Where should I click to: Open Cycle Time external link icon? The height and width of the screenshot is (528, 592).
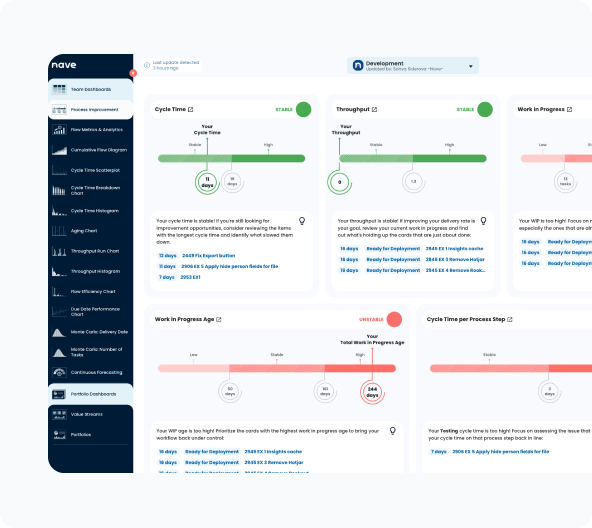190,110
